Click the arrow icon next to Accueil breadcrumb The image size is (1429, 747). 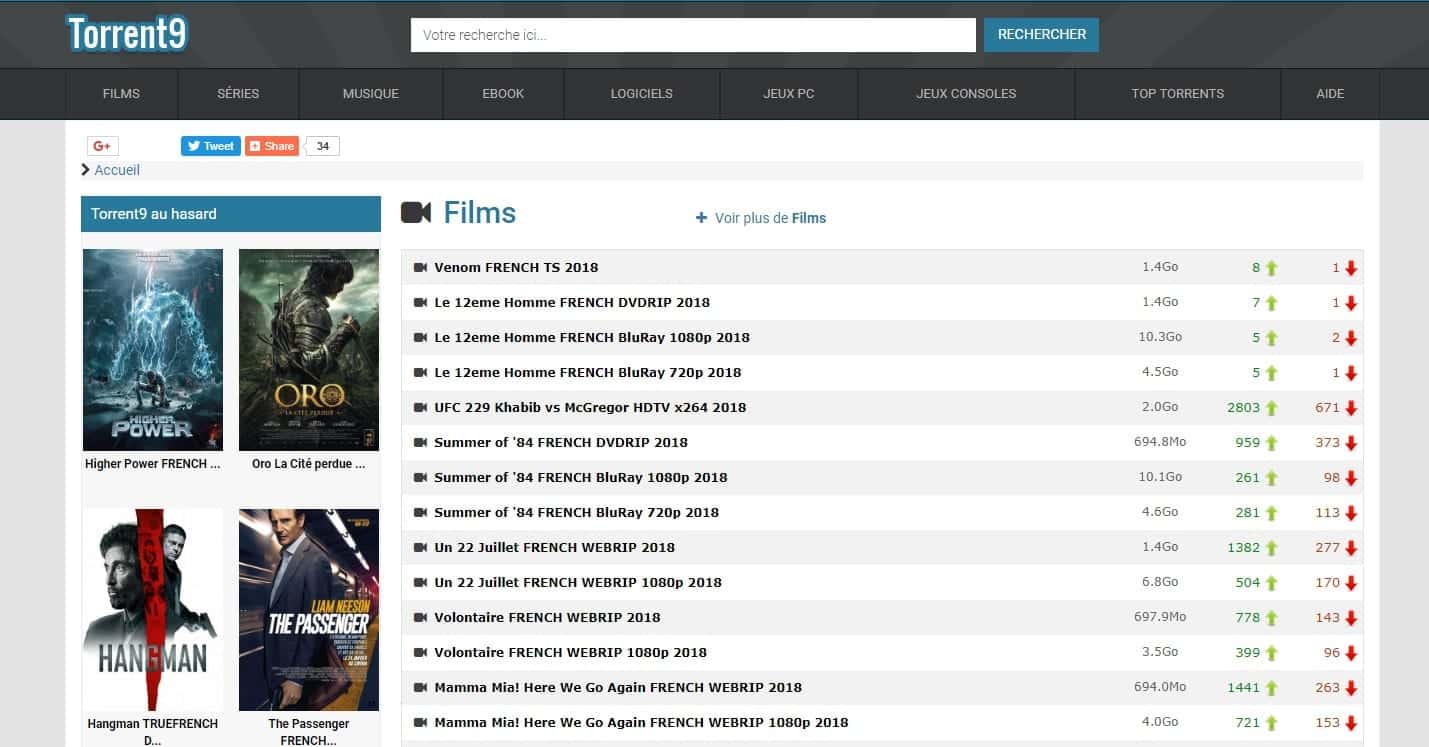[x=86, y=169]
